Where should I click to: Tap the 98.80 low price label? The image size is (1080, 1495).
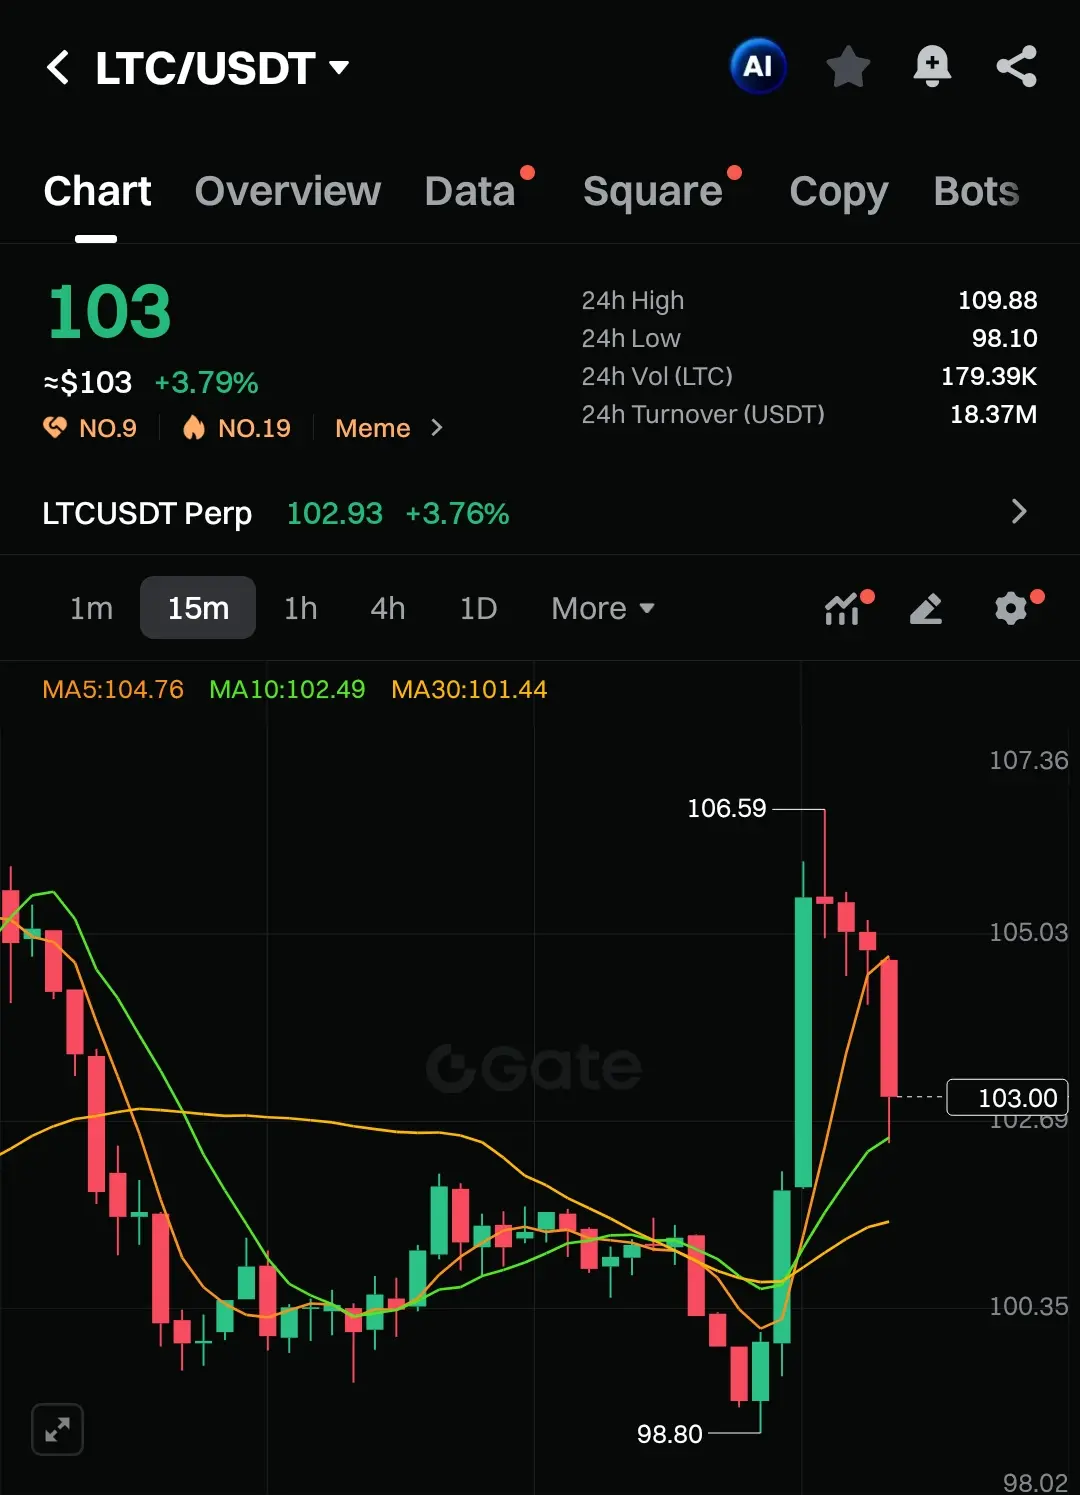tap(670, 1434)
